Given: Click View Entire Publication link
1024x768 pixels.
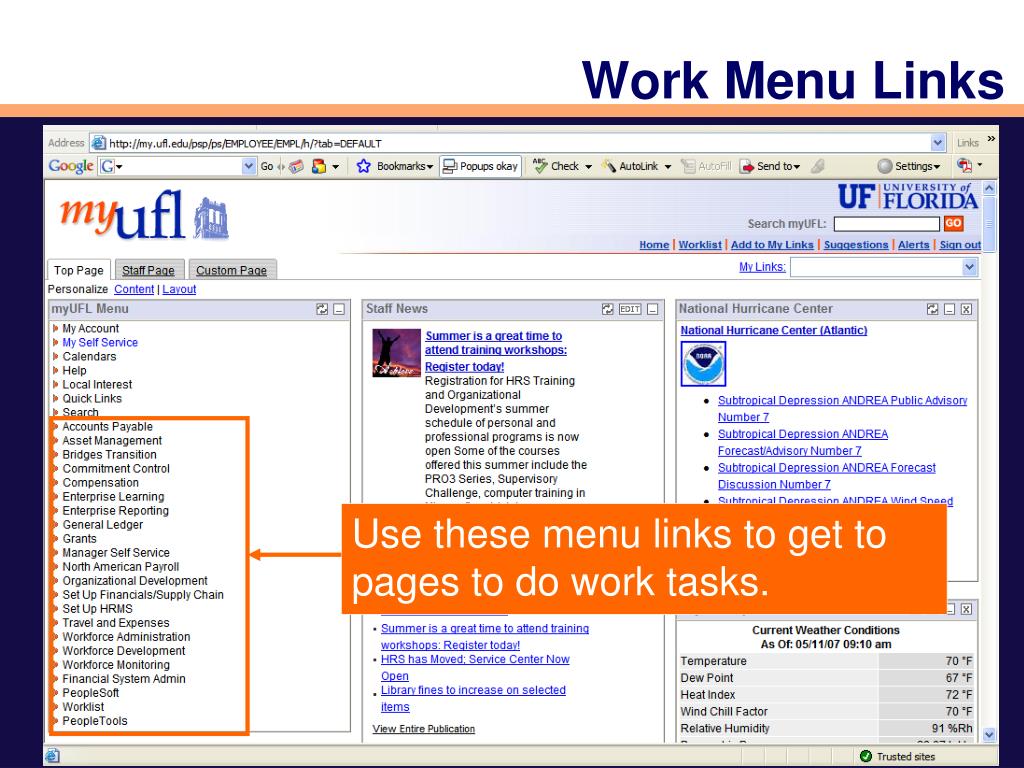Looking at the screenshot, I should tap(423, 729).
